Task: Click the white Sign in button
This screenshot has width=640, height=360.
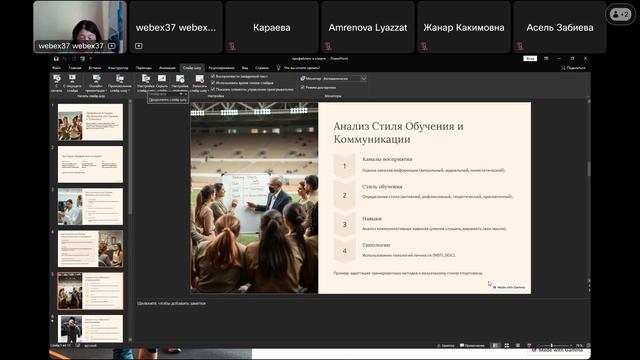Action: tap(530, 59)
